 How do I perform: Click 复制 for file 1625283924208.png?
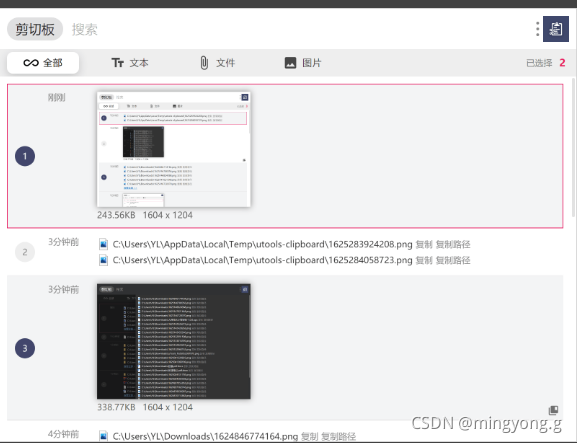424,245
